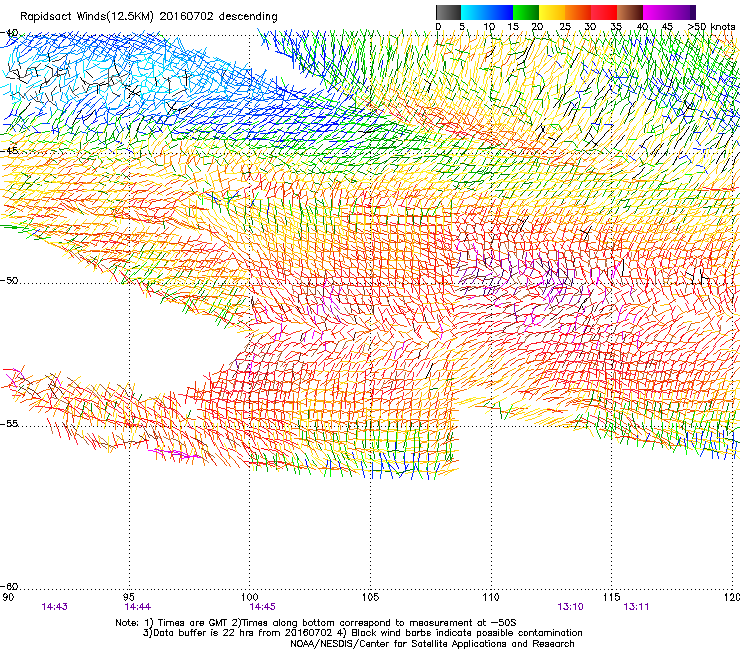Click the 'Rapidsact Winds(12.5KM) 20160702 descending' title
Image resolution: width=740 pixels, height=650 pixels.
pyautogui.click(x=149, y=17)
